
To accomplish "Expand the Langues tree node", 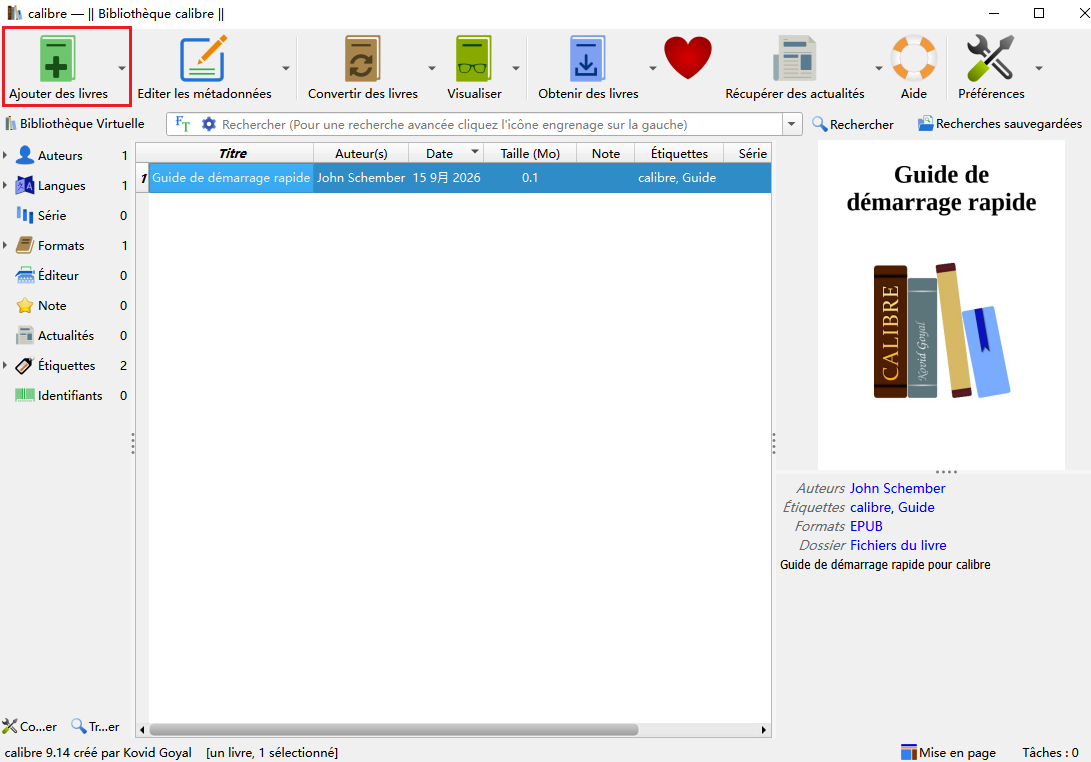I will tap(6, 185).
